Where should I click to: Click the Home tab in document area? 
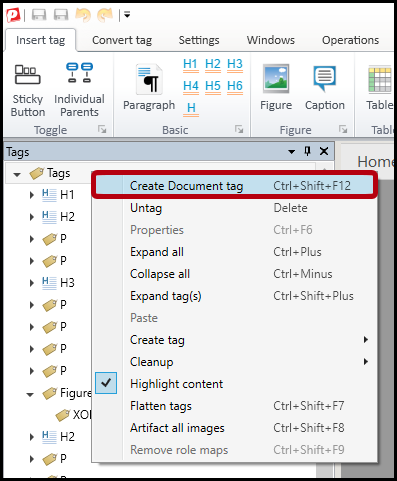click(x=375, y=162)
